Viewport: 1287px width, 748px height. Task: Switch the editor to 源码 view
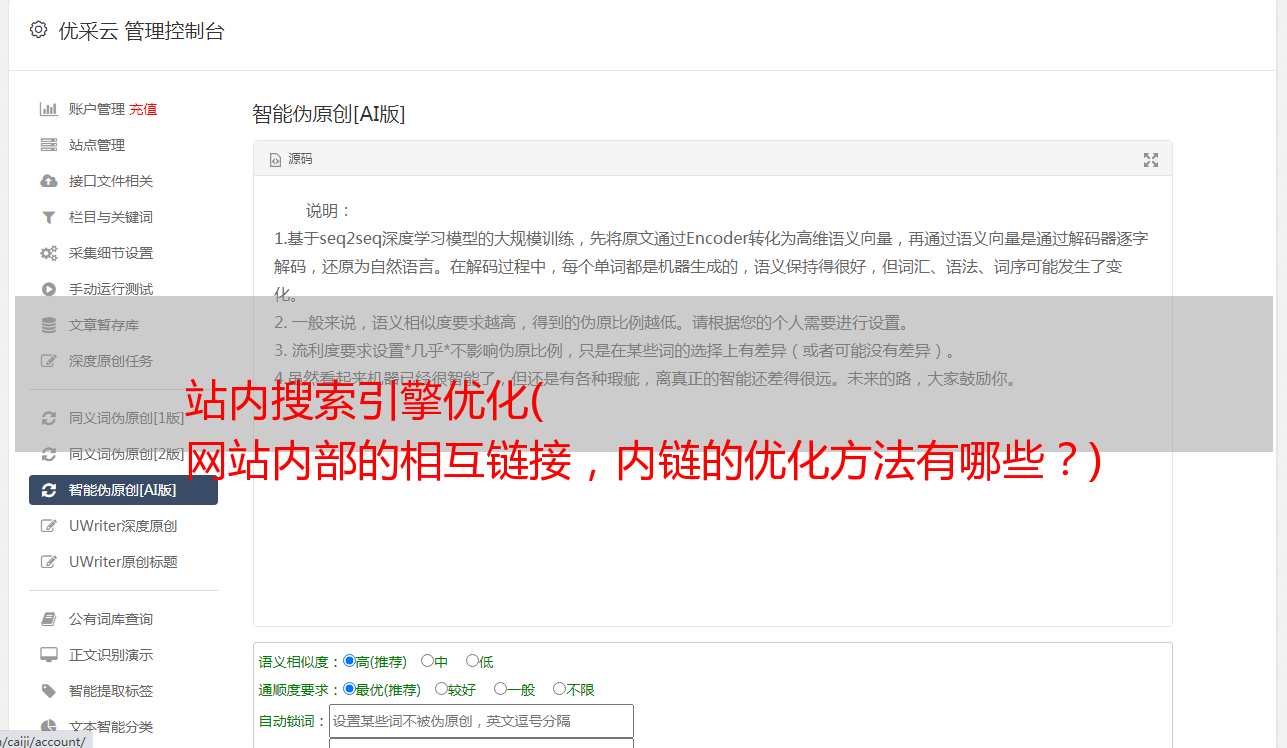291,159
